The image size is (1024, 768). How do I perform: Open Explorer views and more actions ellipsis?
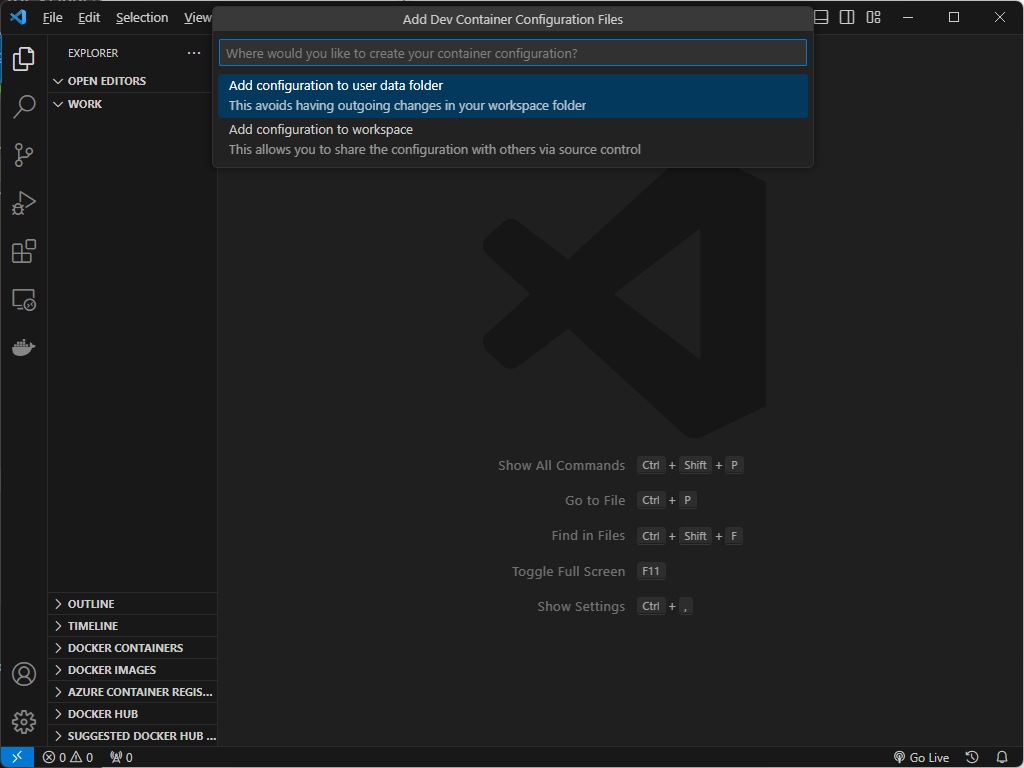click(194, 53)
